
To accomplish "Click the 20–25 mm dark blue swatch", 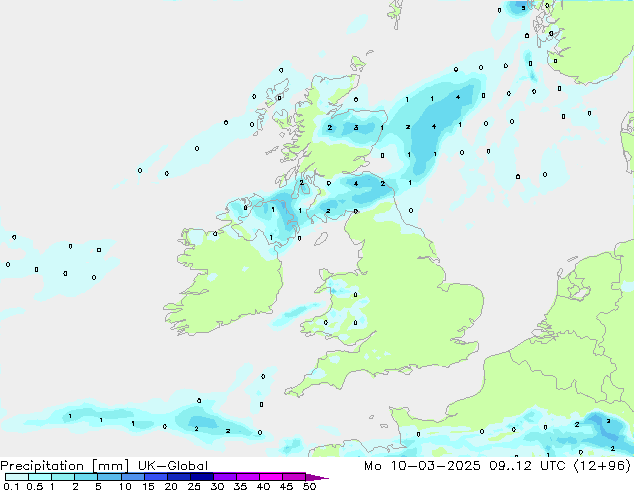I will (x=179, y=477).
